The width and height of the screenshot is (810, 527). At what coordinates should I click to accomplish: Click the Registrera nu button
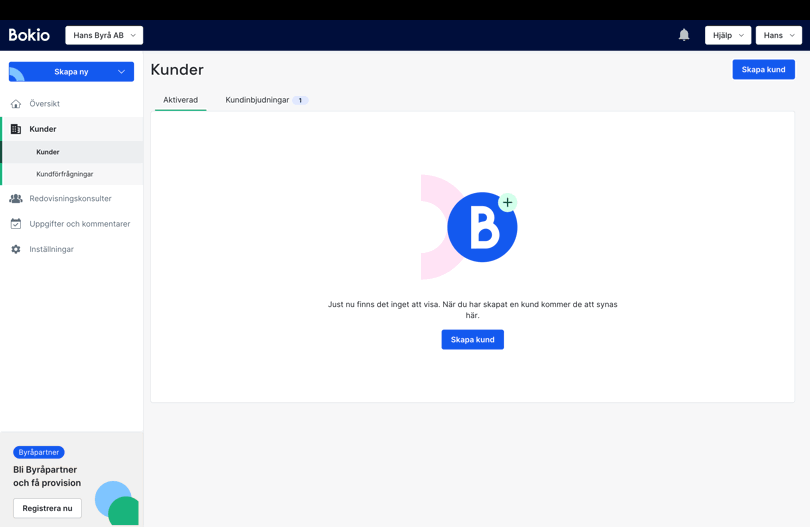point(48,508)
